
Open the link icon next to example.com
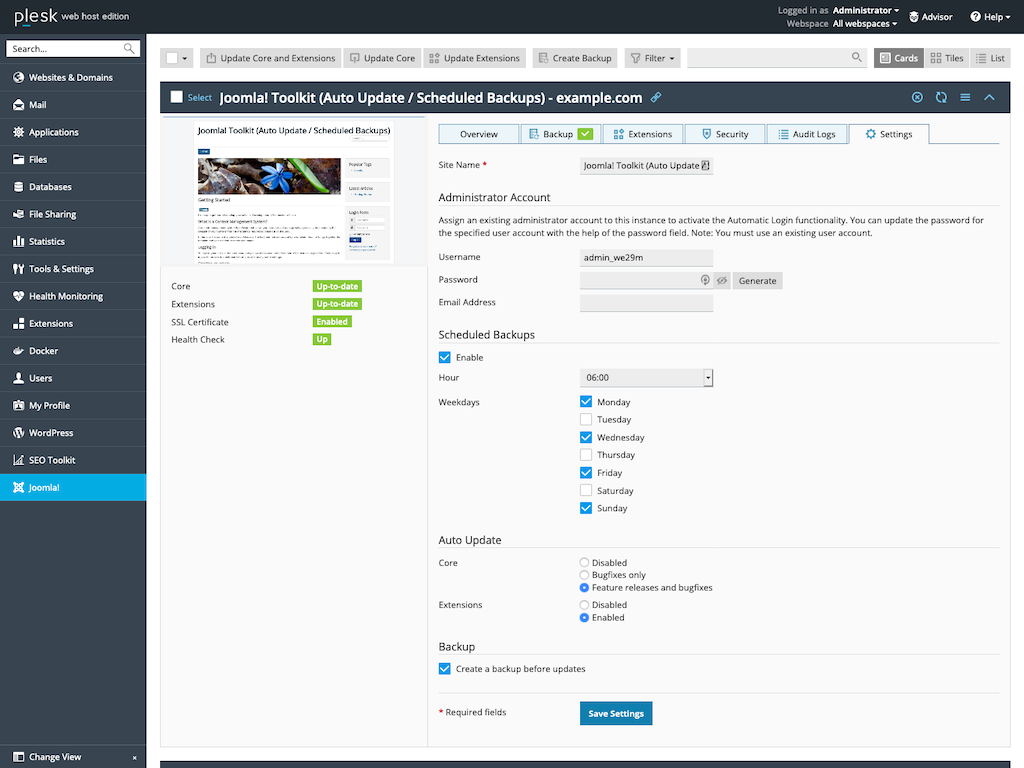[x=656, y=97]
